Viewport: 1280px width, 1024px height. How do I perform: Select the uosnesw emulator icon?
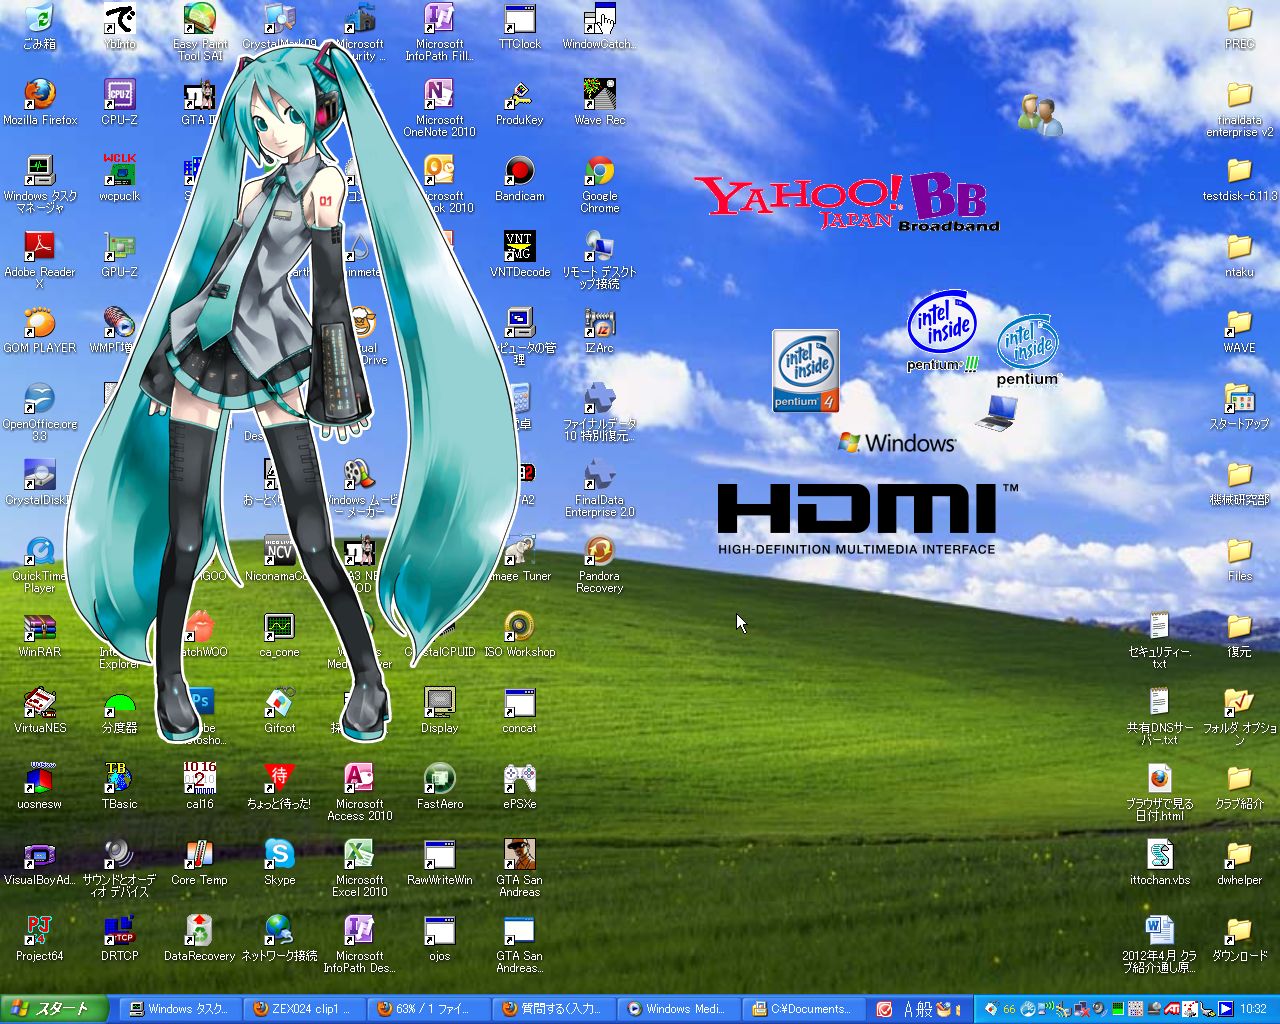[40, 786]
